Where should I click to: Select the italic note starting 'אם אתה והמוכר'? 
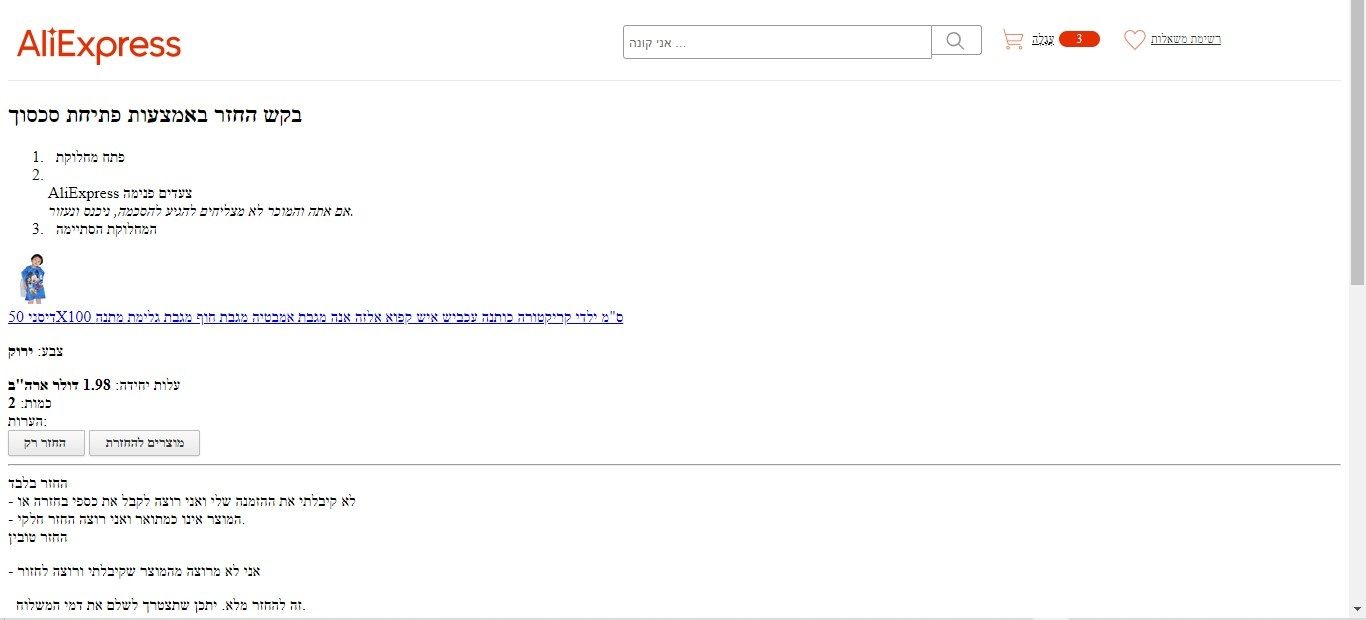tap(201, 211)
